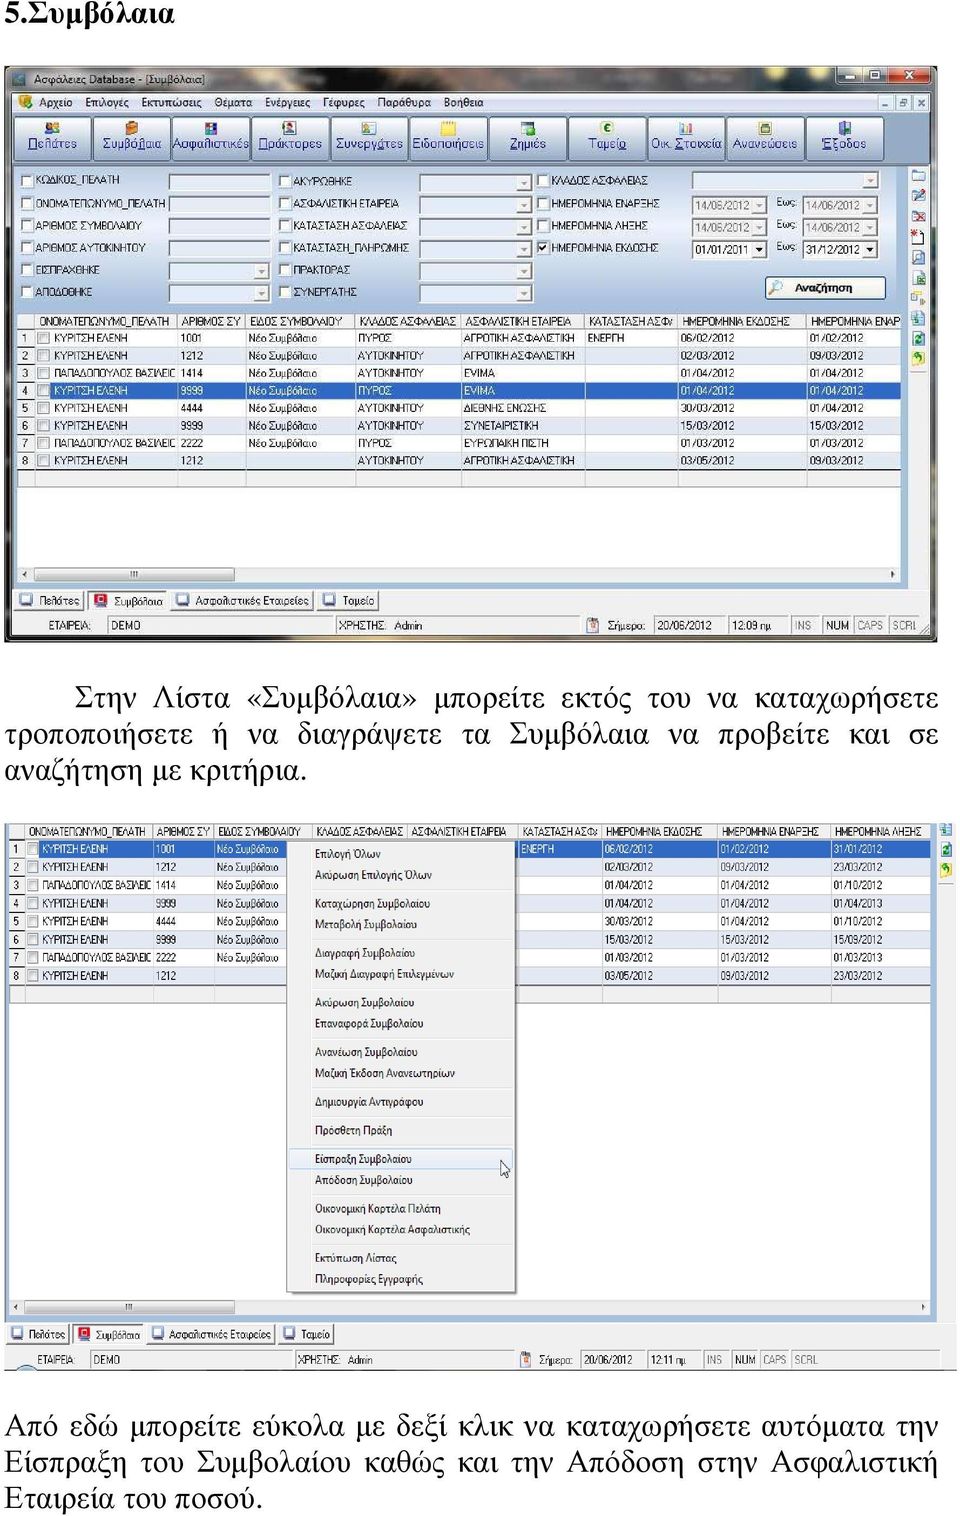Open the Πελάτες toolbar button
This screenshot has height=1516, width=960.
click(x=52, y=137)
